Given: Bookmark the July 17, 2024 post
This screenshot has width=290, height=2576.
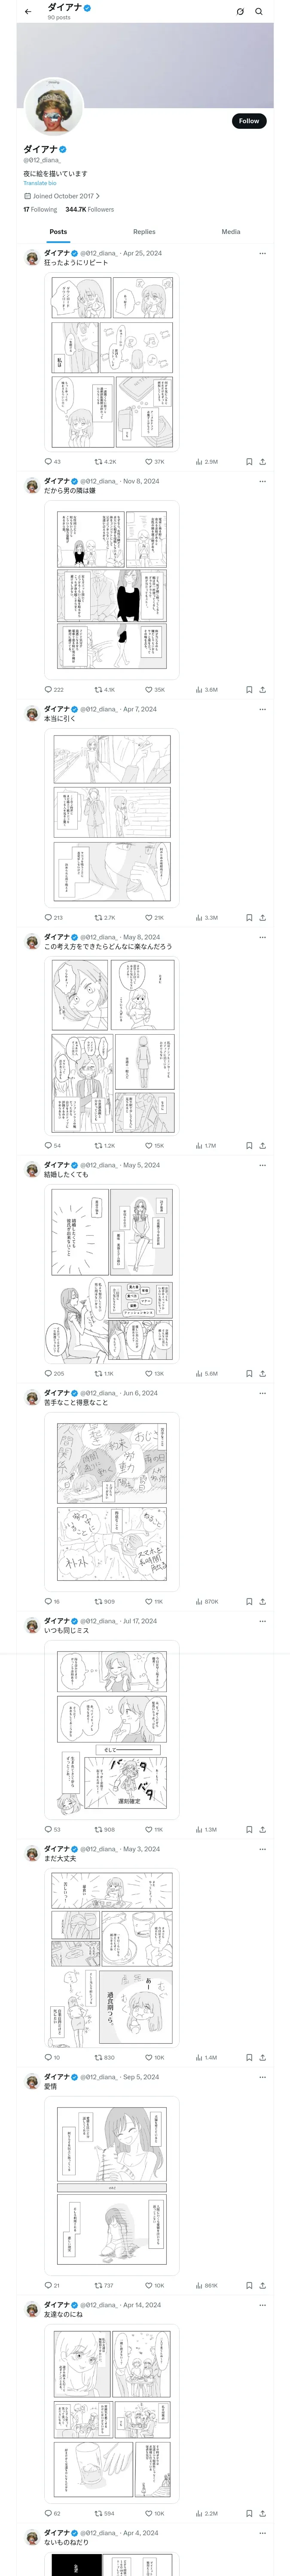Looking at the screenshot, I should (249, 1830).
